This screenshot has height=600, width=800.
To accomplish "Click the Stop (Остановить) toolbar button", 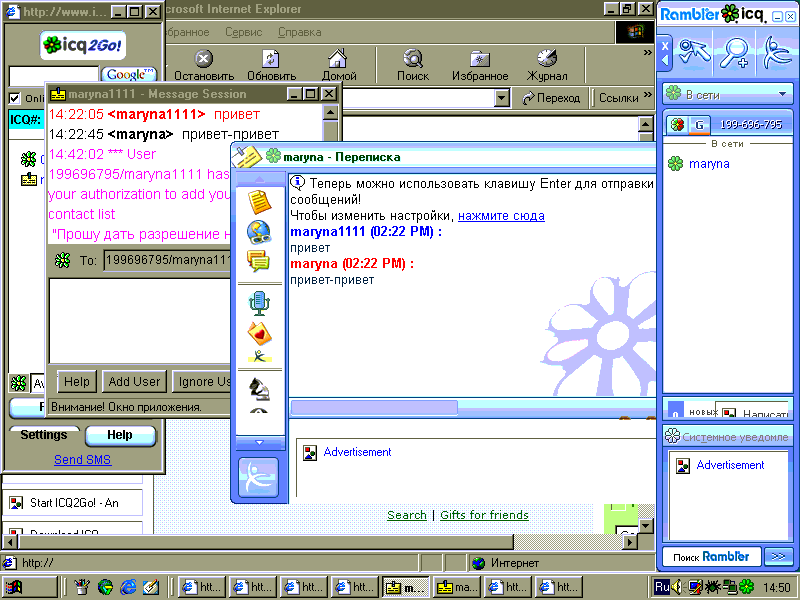I will click(x=204, y=65).
